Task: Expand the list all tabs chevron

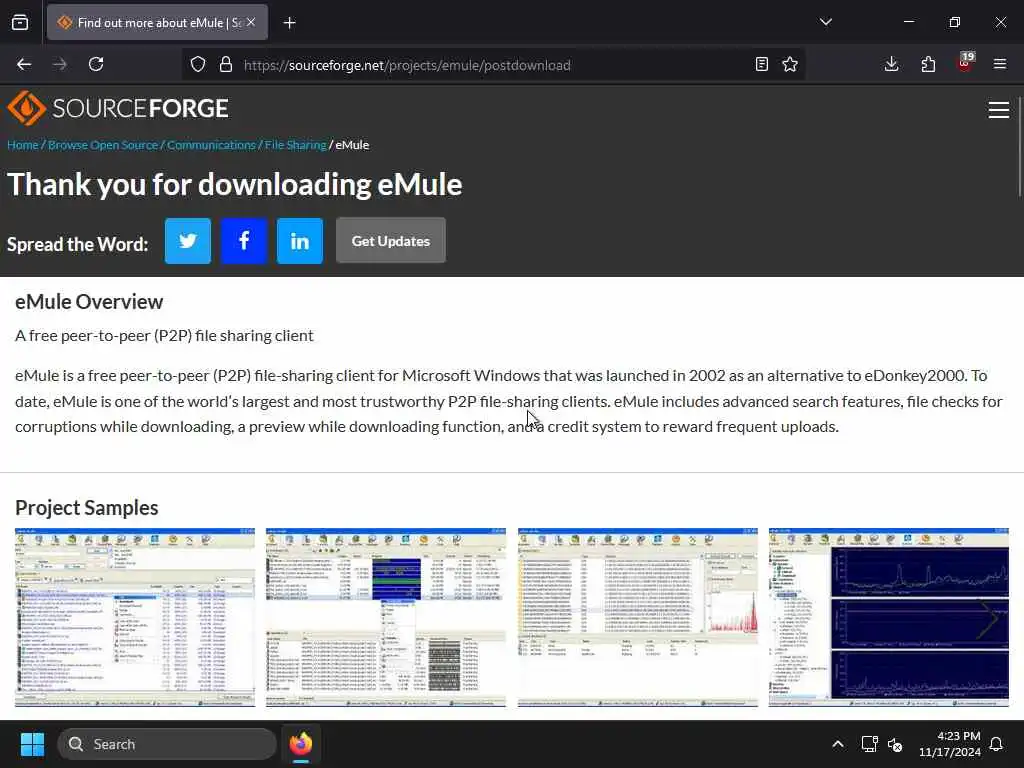Action: 825,22
